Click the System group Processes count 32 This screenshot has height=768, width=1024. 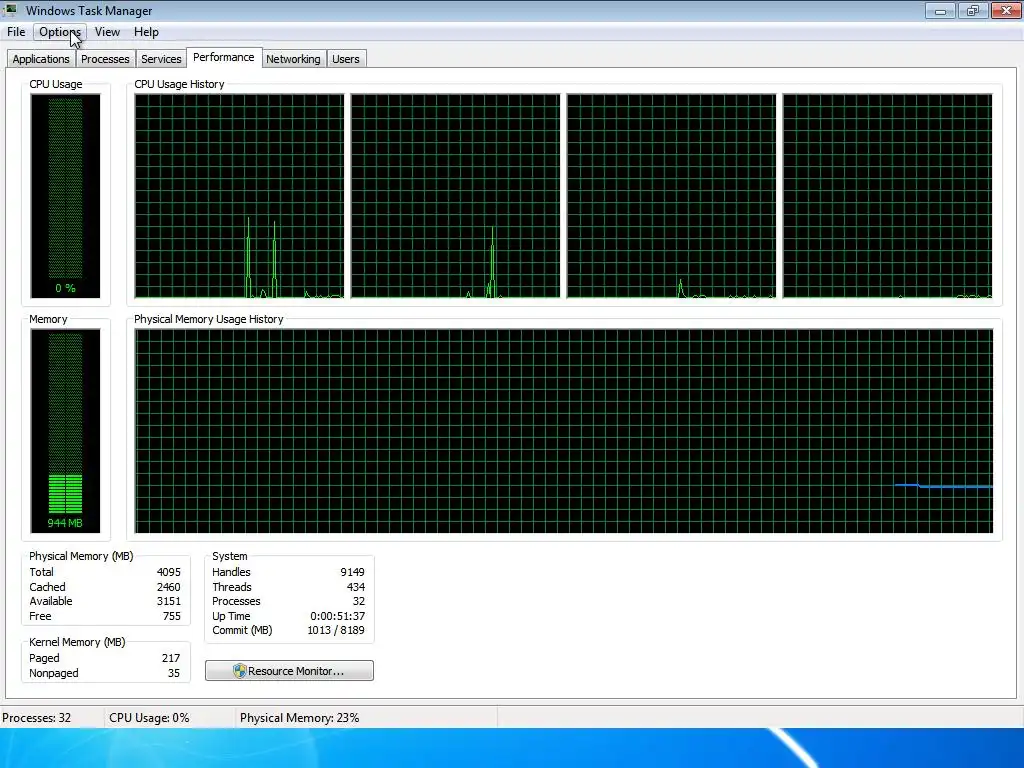click(359, 601)
